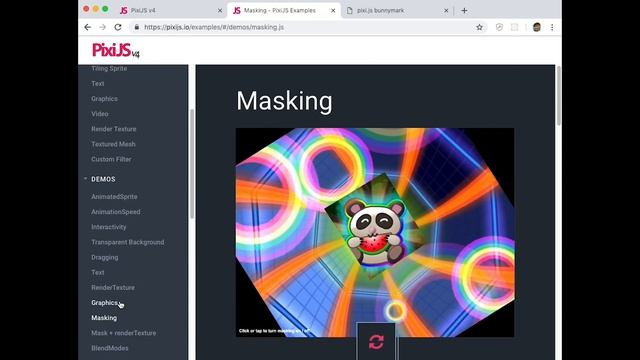
Task: Click the browser back arrow
Action: coord(88,27)
